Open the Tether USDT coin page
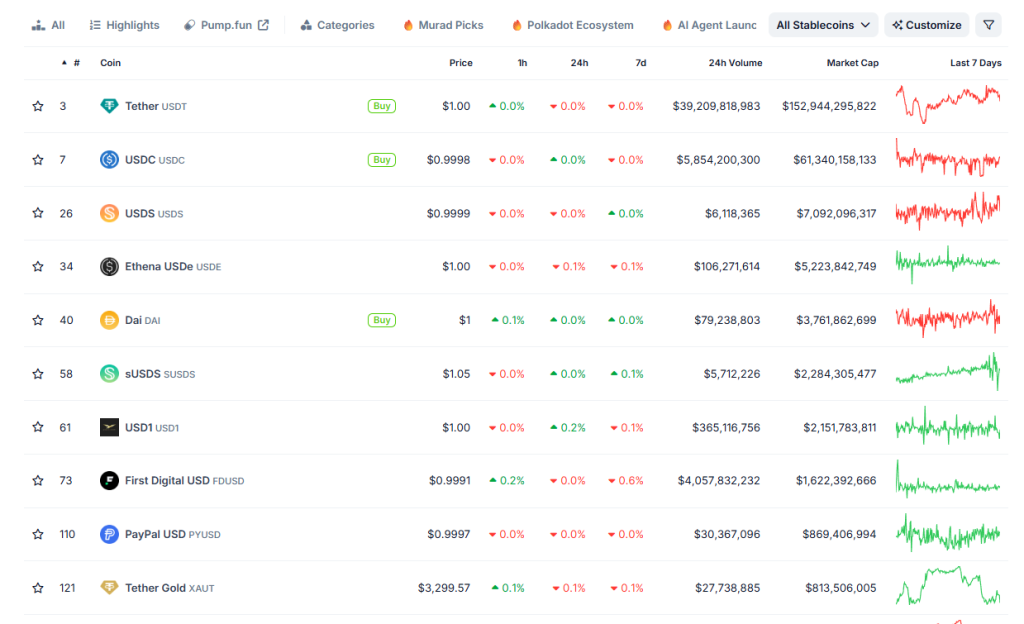Screen dimensions: 1024x624 coord(156,106)
